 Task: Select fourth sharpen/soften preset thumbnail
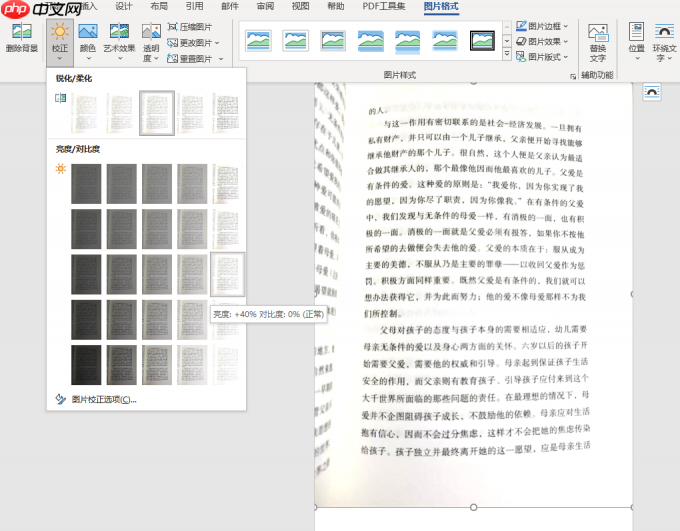(192, 113)
